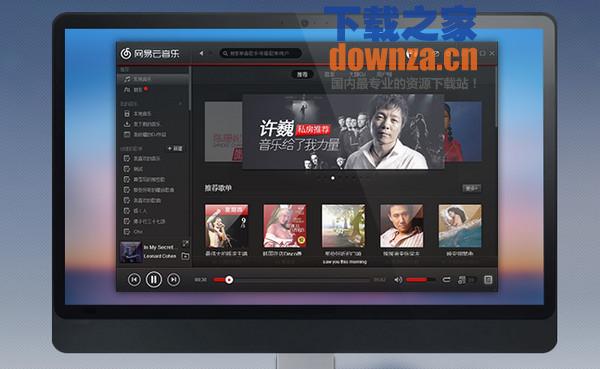The height and width of the screenshot is (369, 600).
Task: Click the 更多 button beside 推荐歌单
Action: tap(471, 188)
